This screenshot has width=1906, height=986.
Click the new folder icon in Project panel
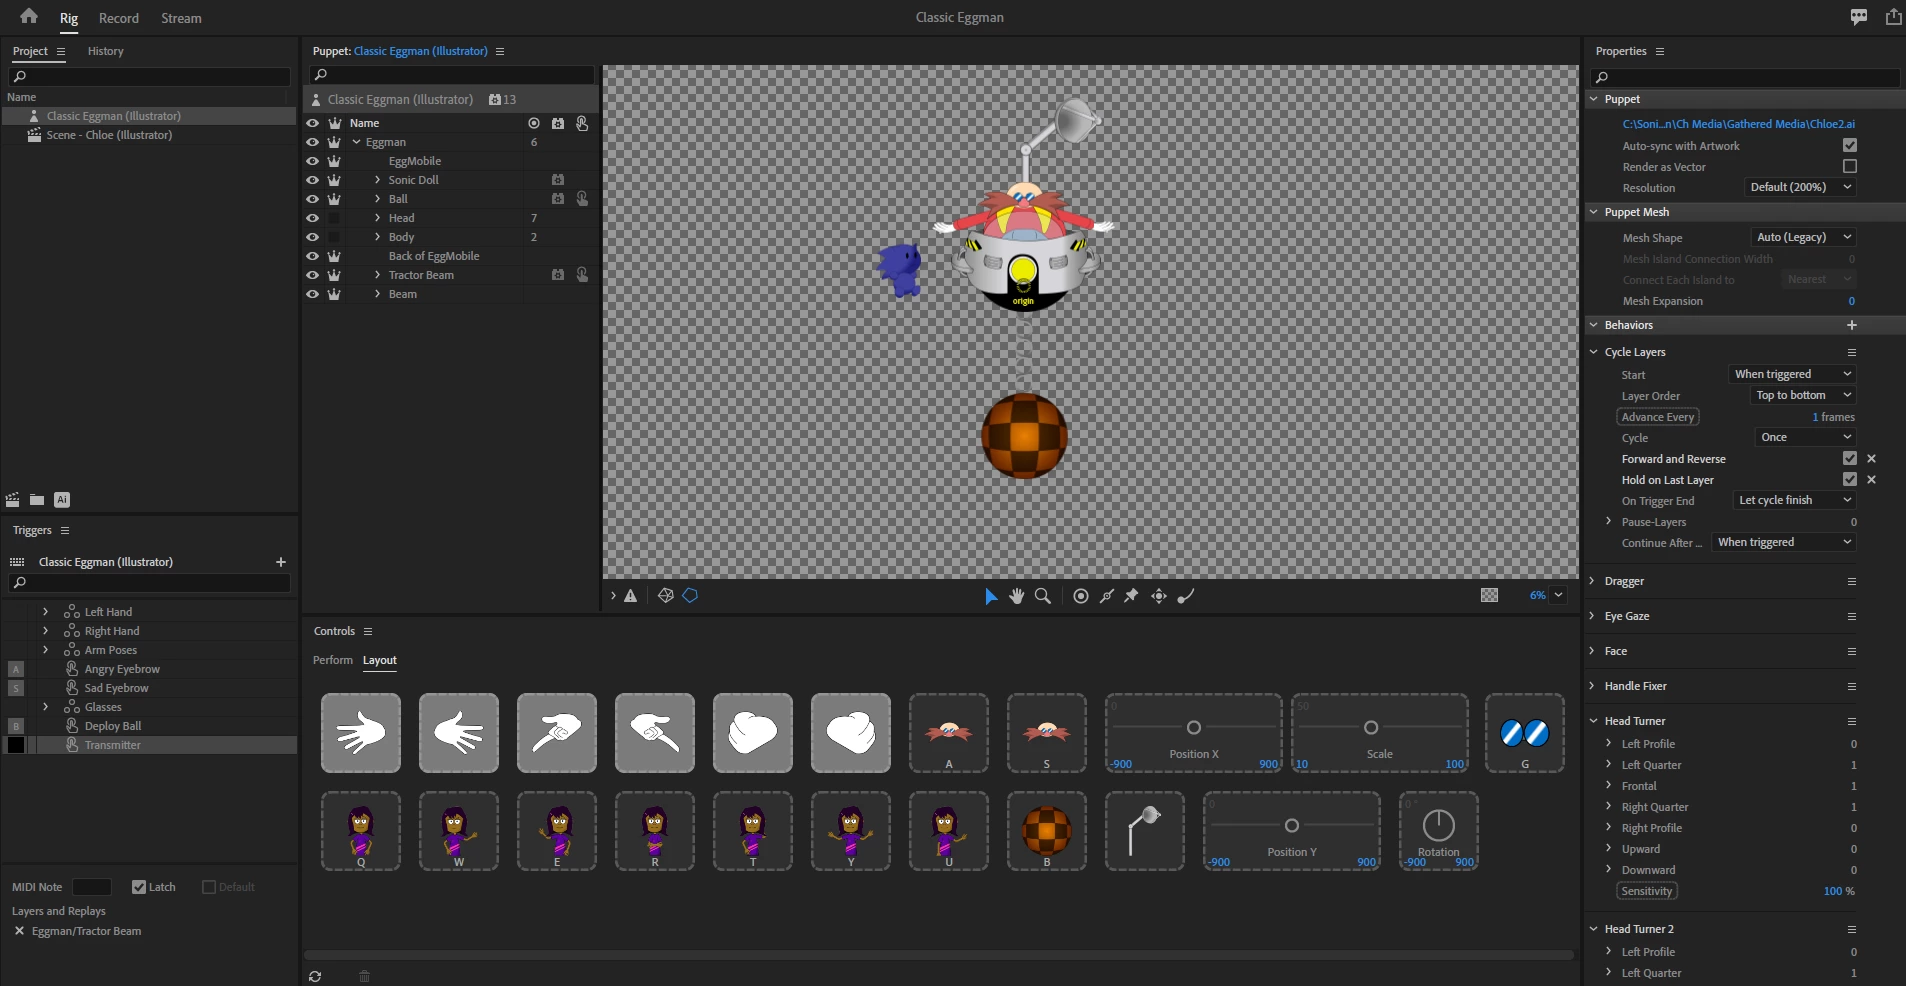coord(37,500)
